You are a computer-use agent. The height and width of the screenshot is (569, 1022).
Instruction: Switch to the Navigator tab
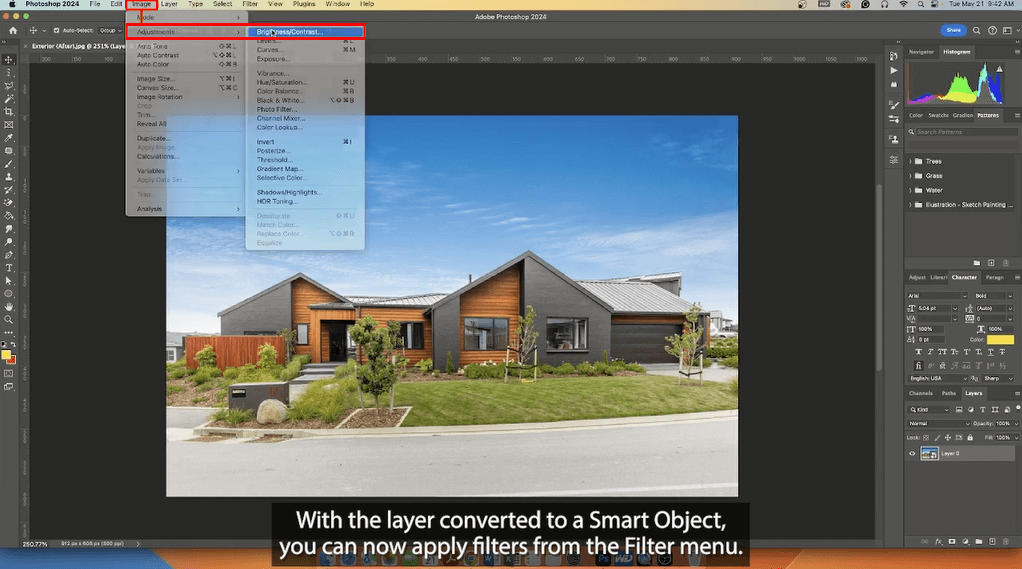click(921, 51)
